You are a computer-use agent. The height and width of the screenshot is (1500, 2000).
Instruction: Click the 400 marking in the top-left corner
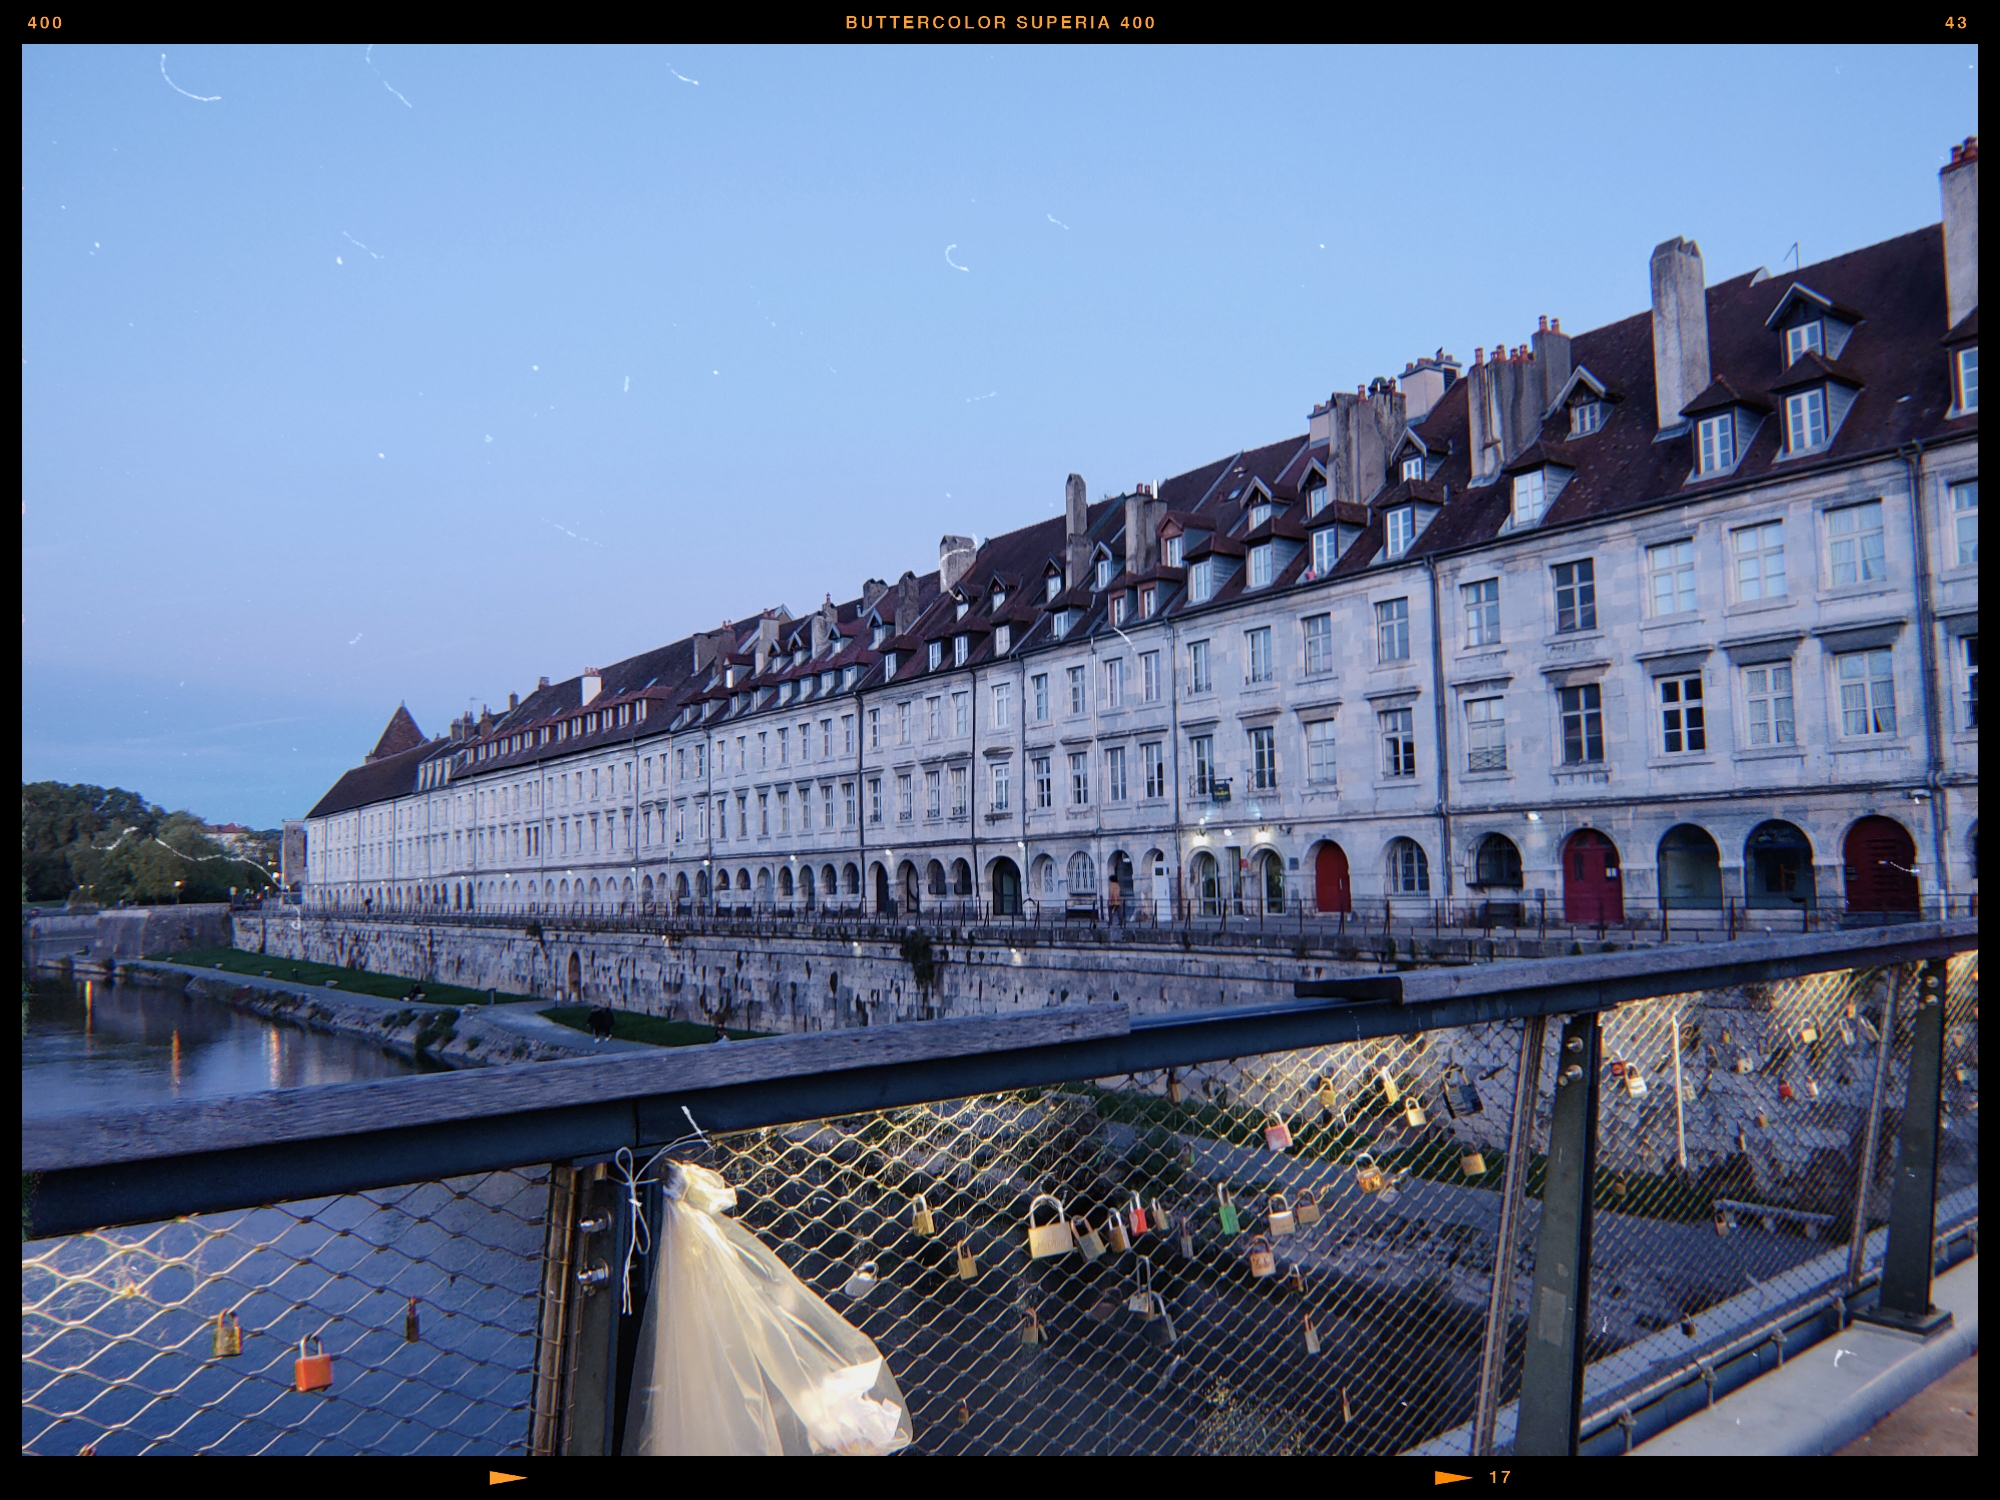(x=45, y=23)
